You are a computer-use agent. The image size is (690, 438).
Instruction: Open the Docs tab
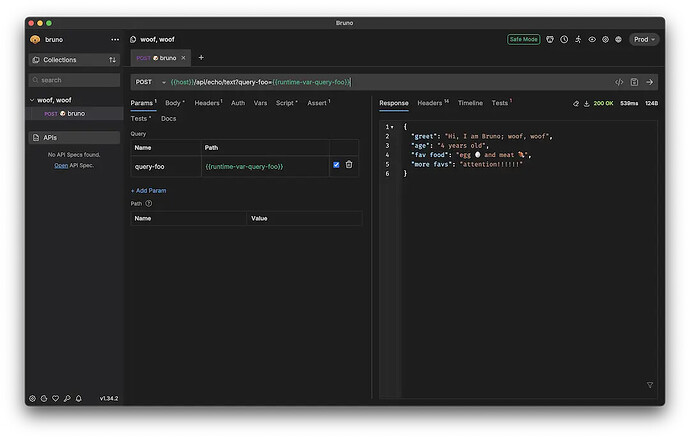169,119
